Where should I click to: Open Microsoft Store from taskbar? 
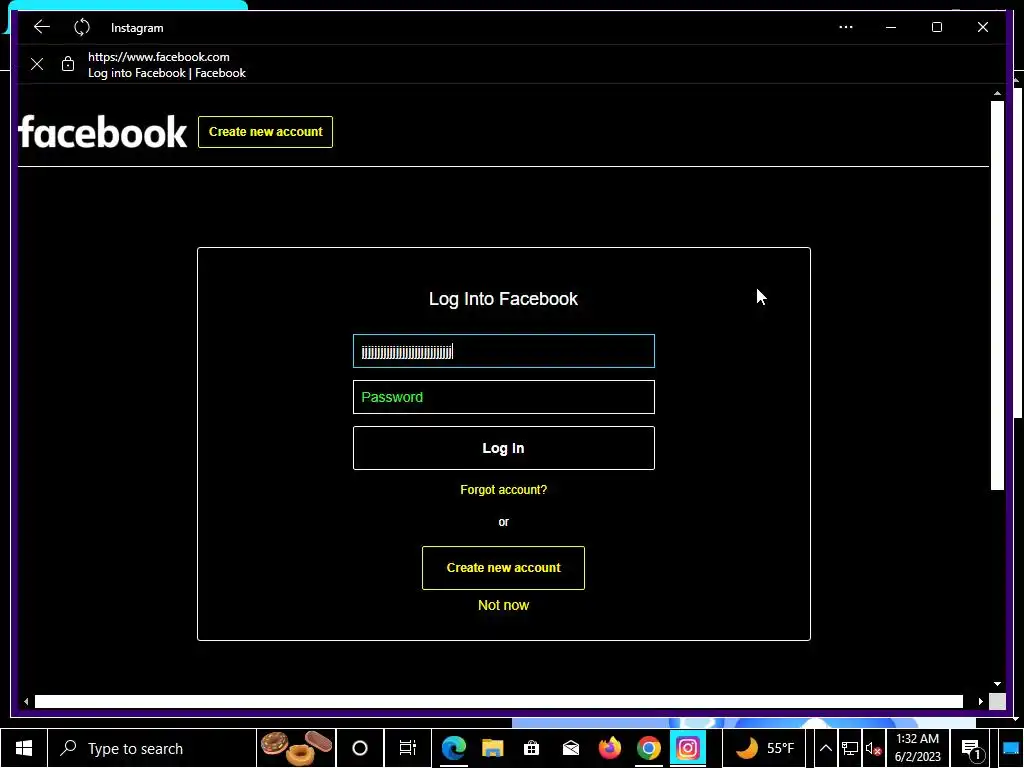(532, 748)
